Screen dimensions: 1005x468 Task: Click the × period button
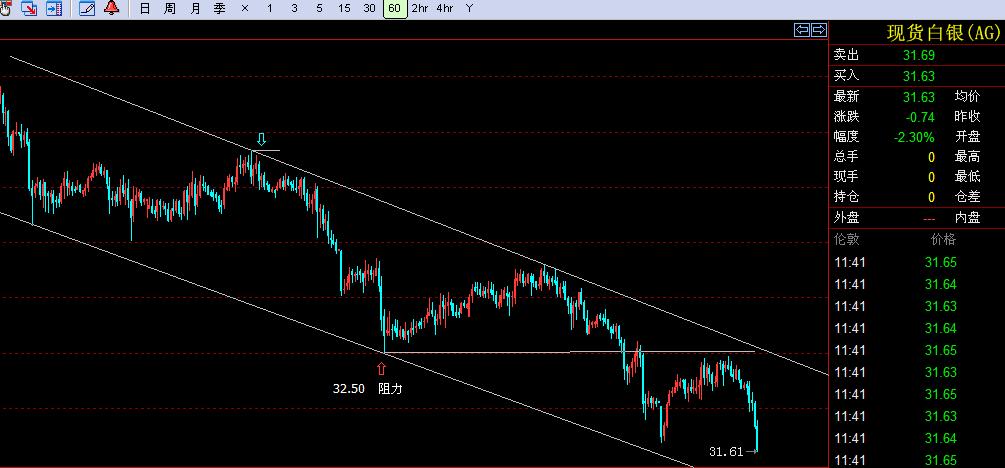point(245,8)
